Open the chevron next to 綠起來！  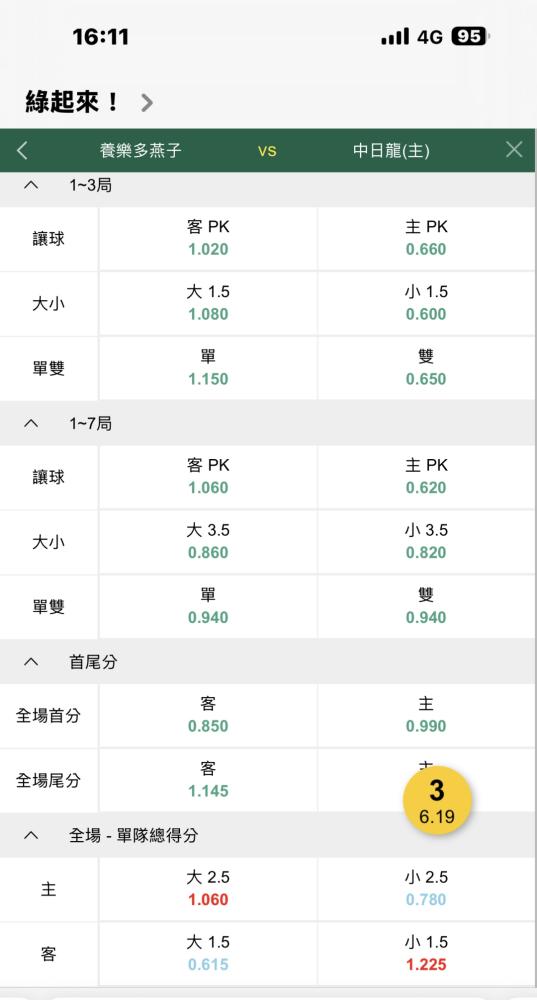[x=147, y=103]
